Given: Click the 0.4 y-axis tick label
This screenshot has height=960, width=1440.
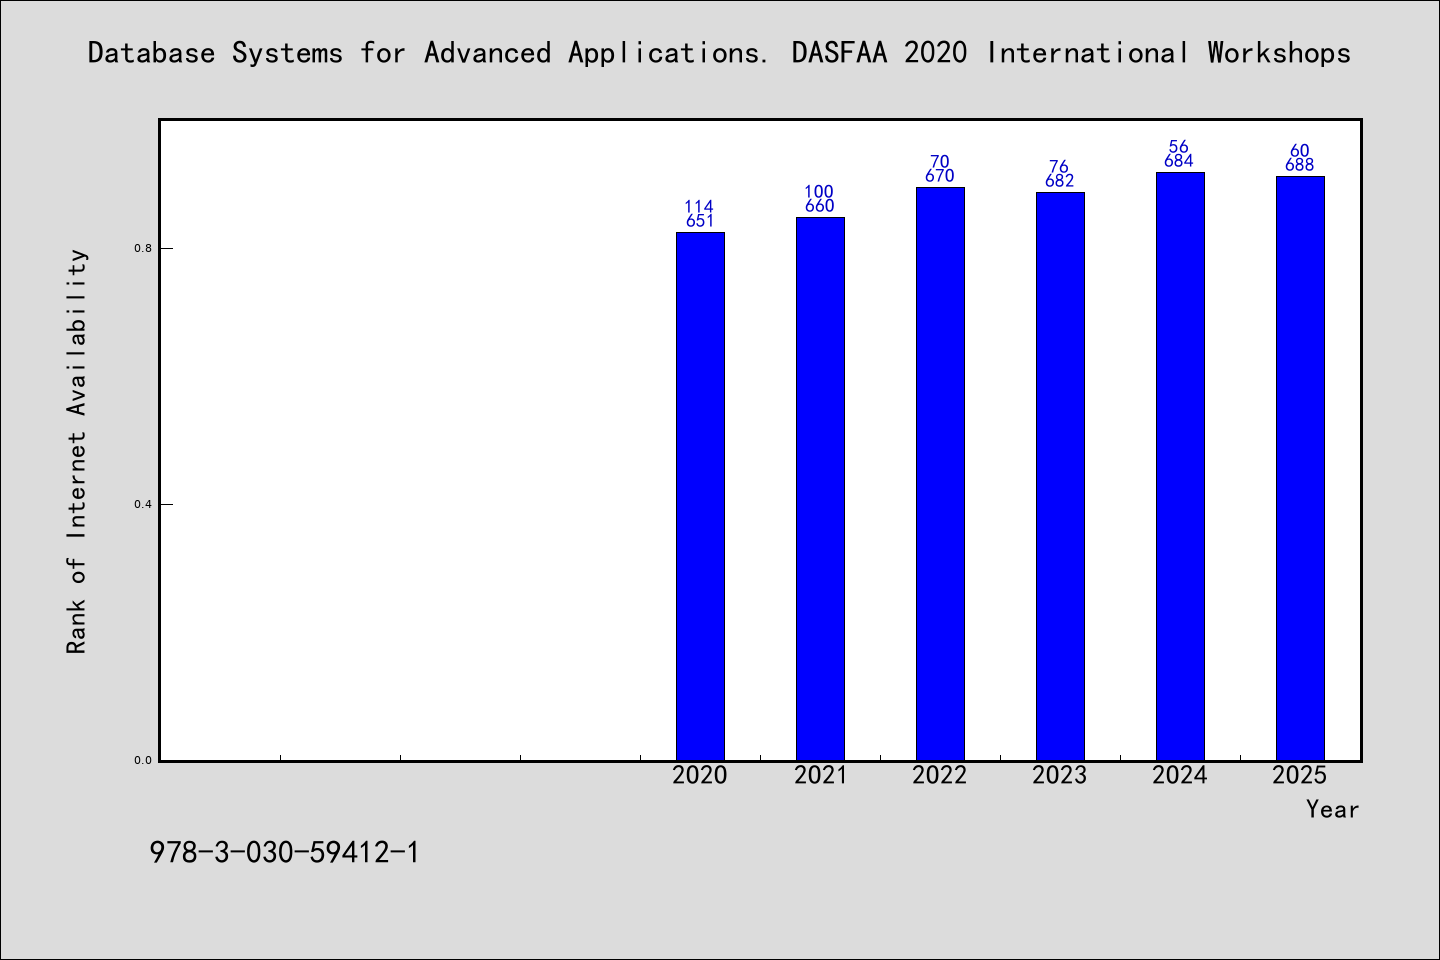Looking at the screenshot, I should (142, 504).
